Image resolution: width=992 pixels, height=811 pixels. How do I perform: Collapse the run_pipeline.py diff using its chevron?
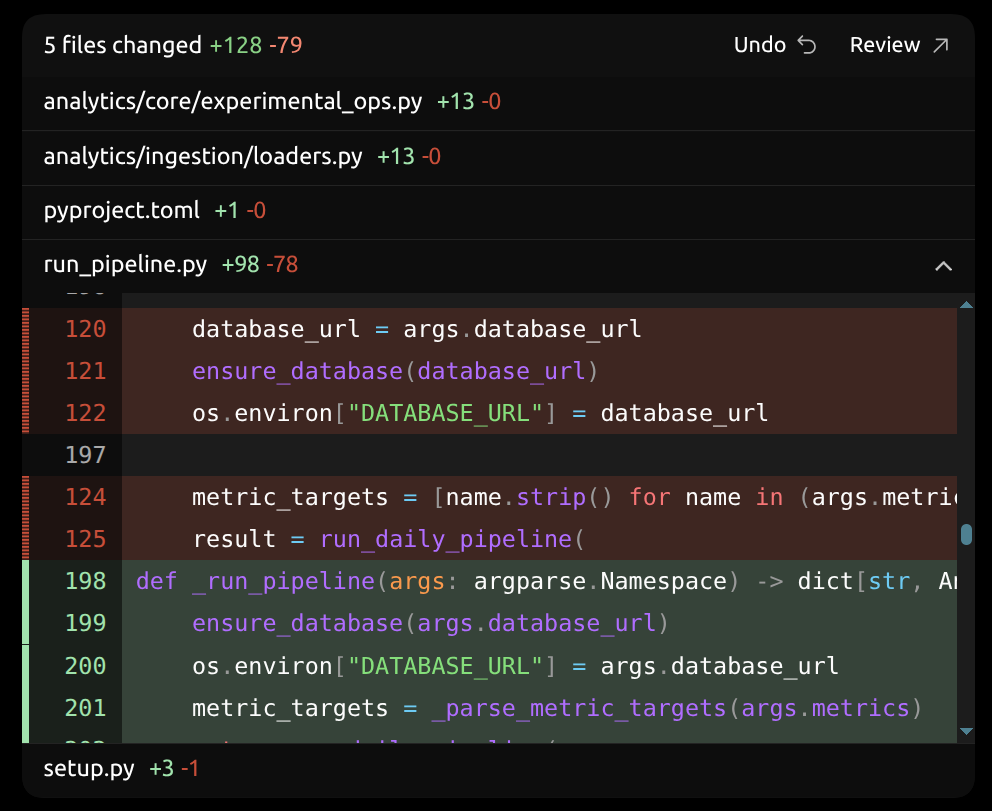[943, 266]
